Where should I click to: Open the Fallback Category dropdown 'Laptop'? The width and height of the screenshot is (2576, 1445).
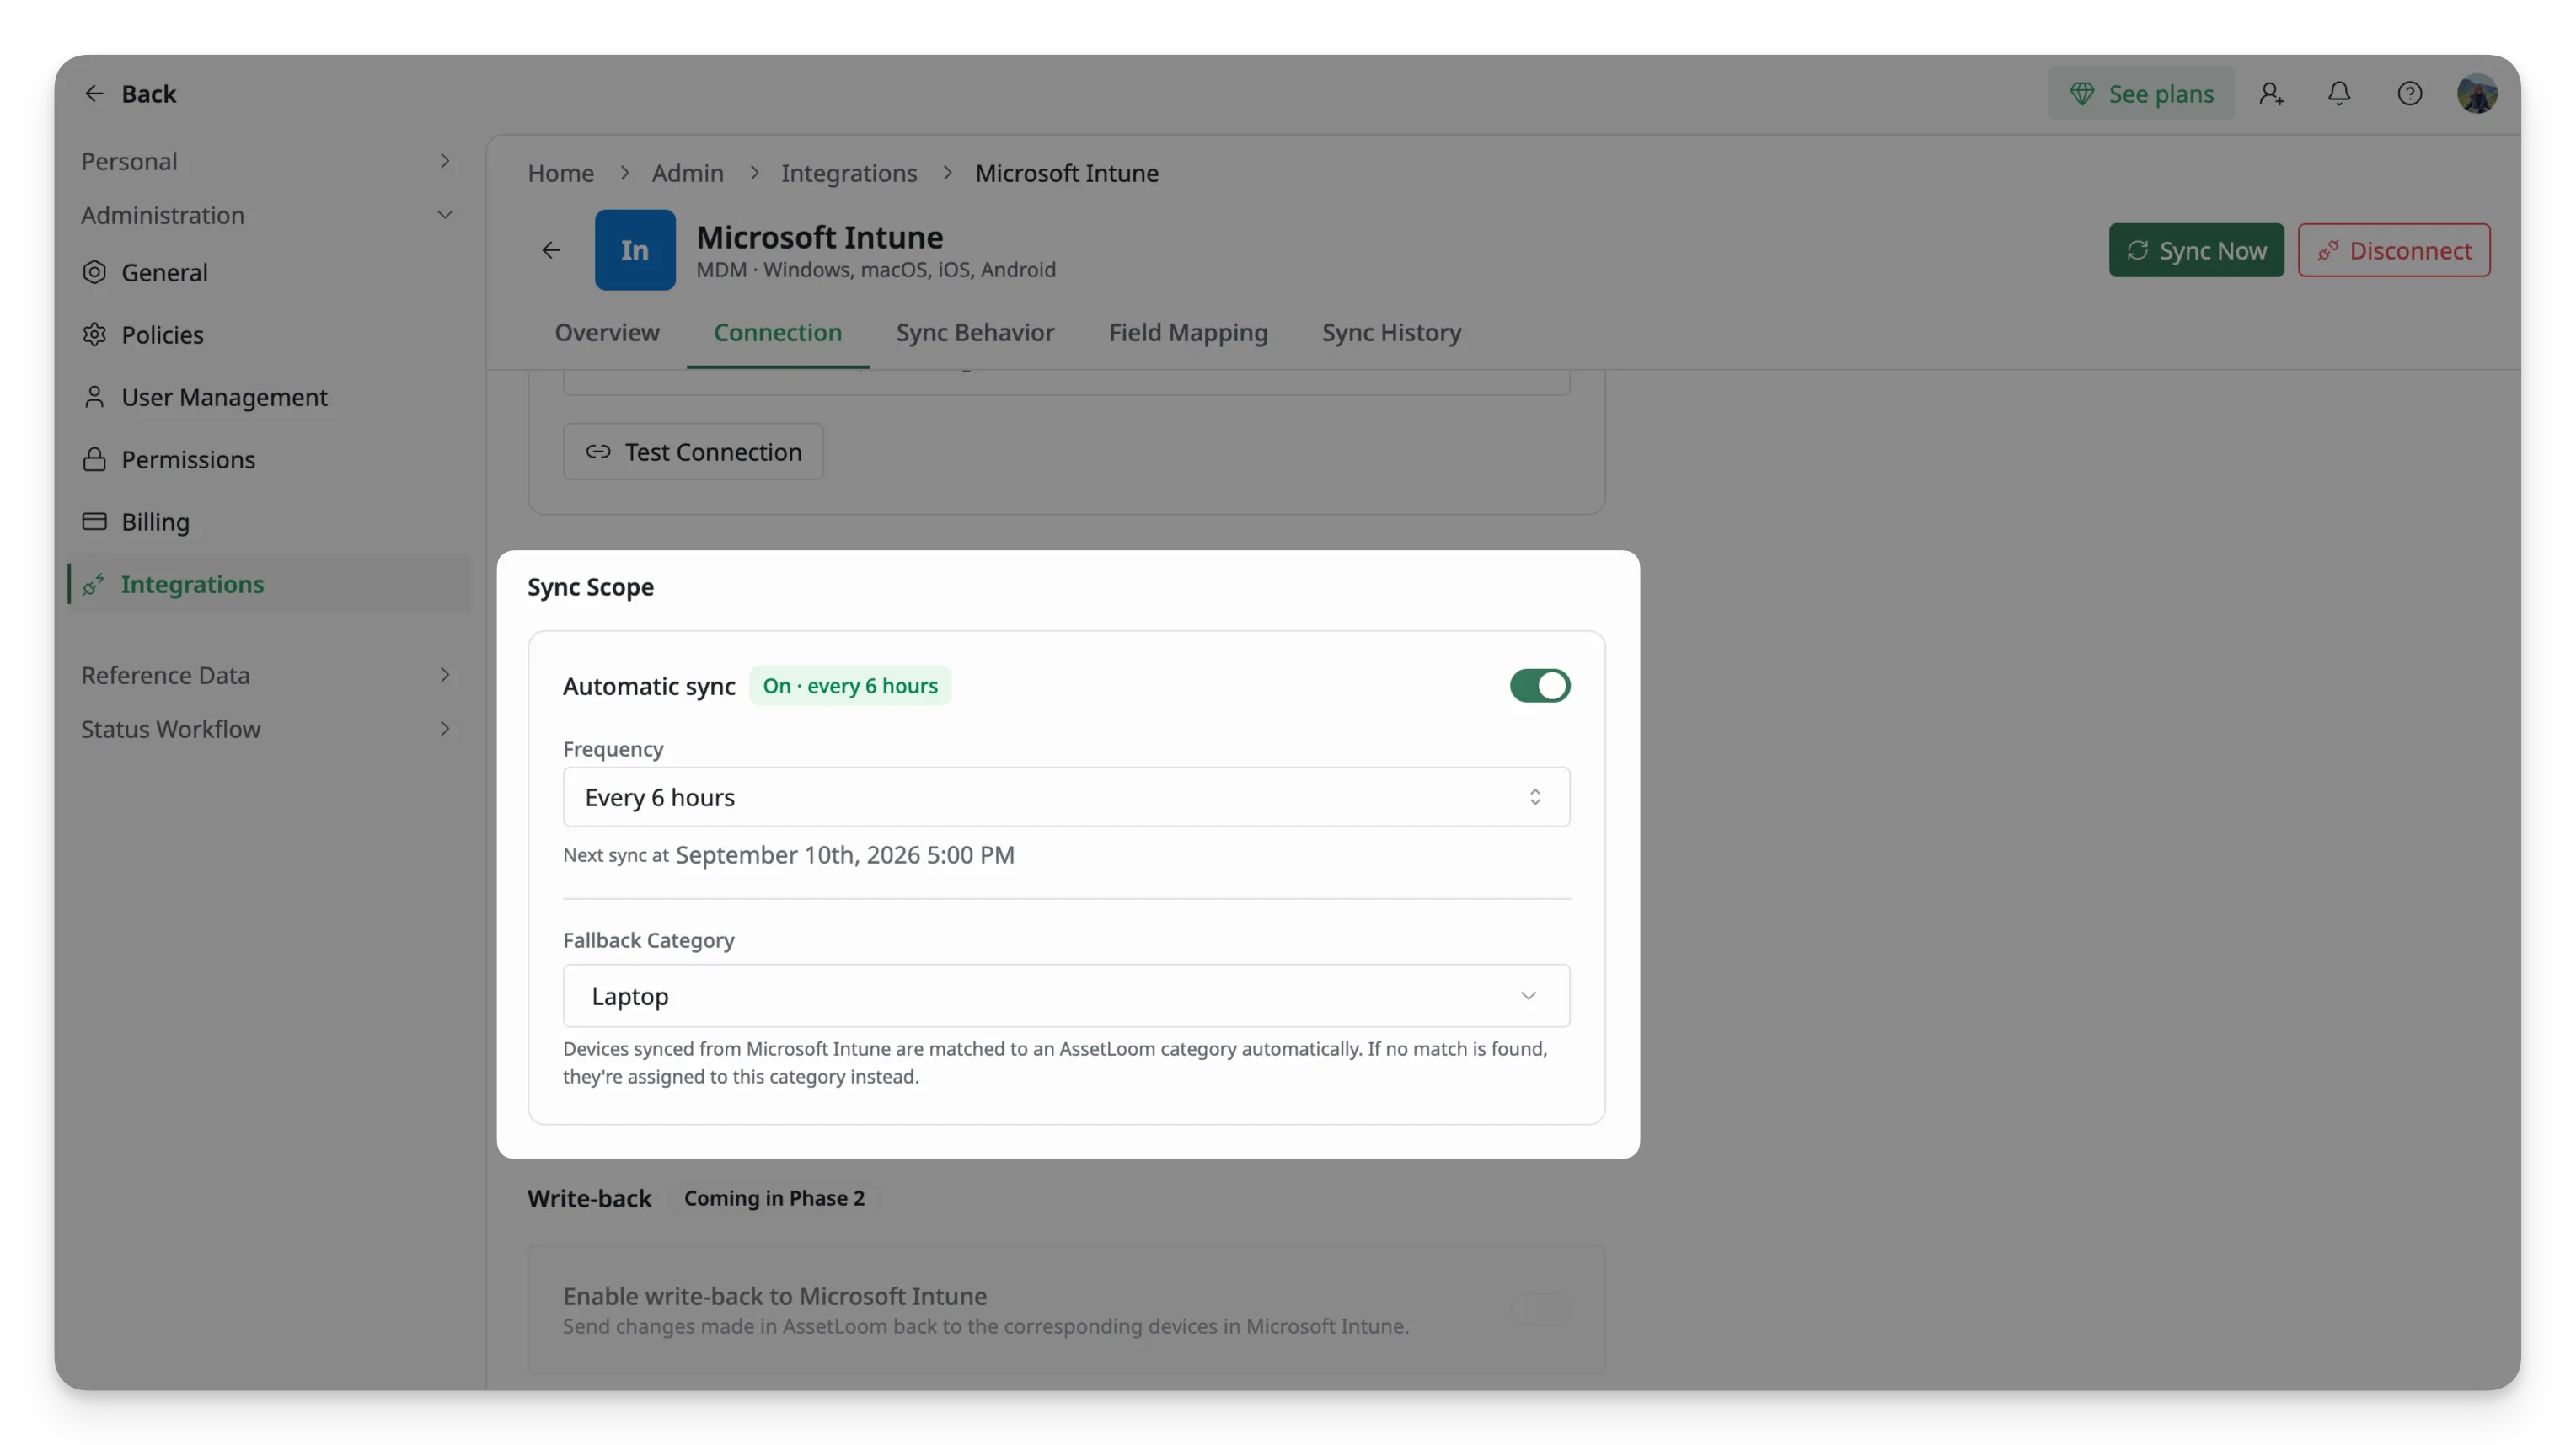(x=1066, y=995)
